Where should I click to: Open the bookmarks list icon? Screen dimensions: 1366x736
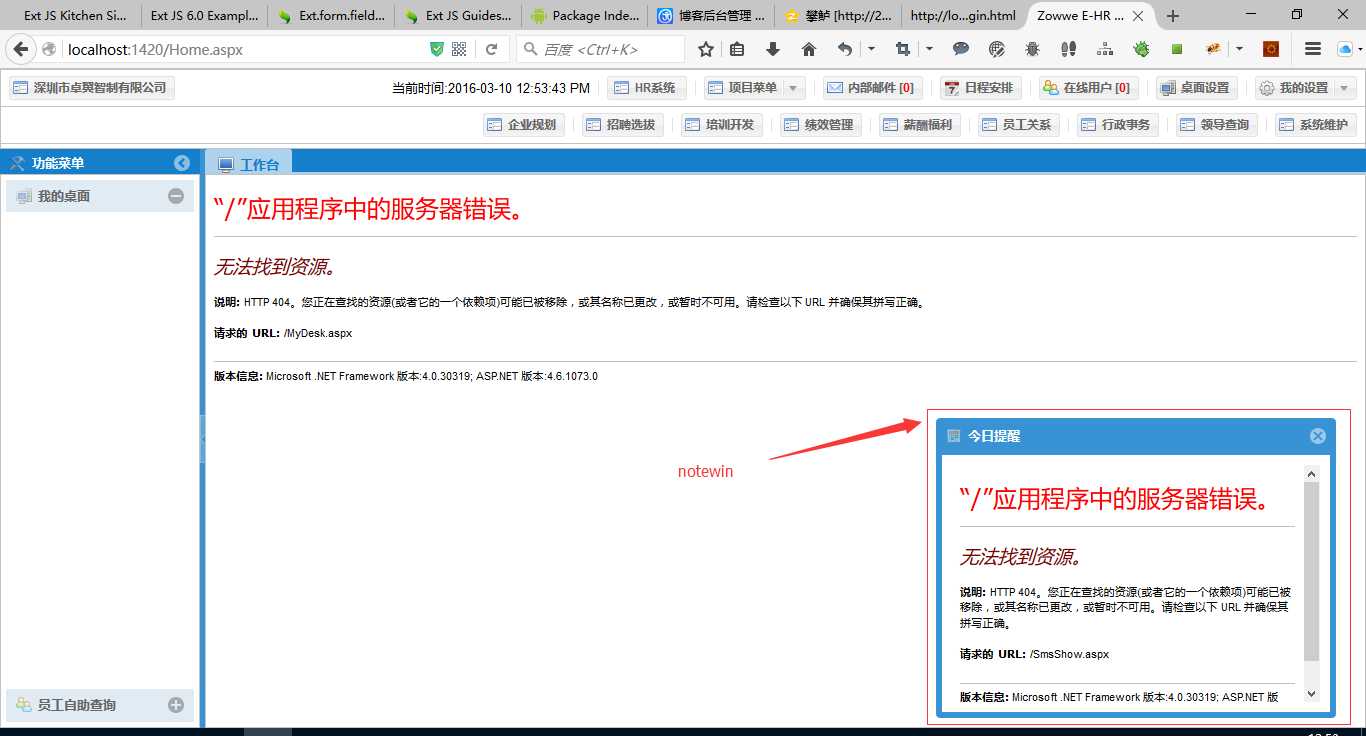click(738, 49)
